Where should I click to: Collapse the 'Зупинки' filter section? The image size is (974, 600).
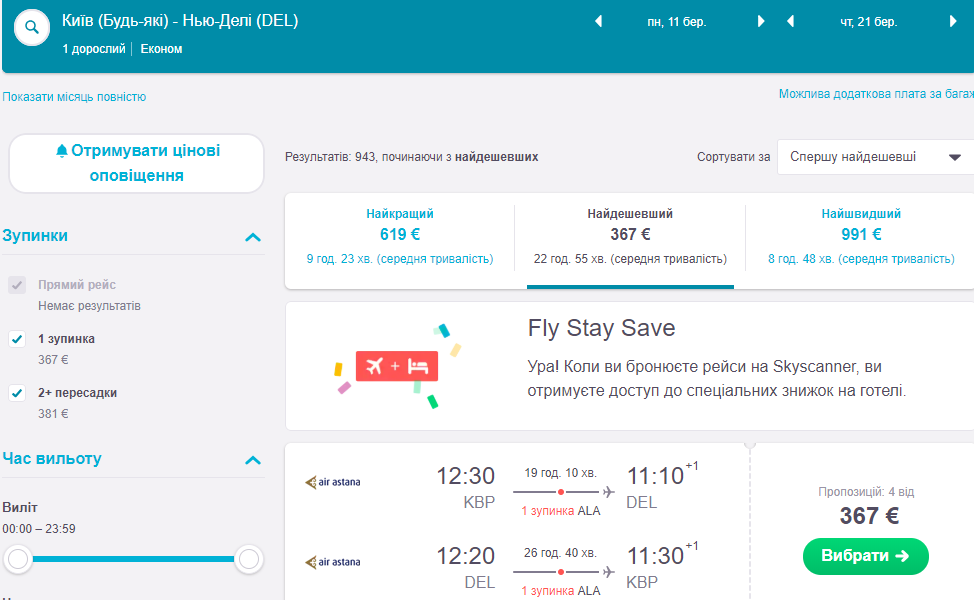[253, 237]
